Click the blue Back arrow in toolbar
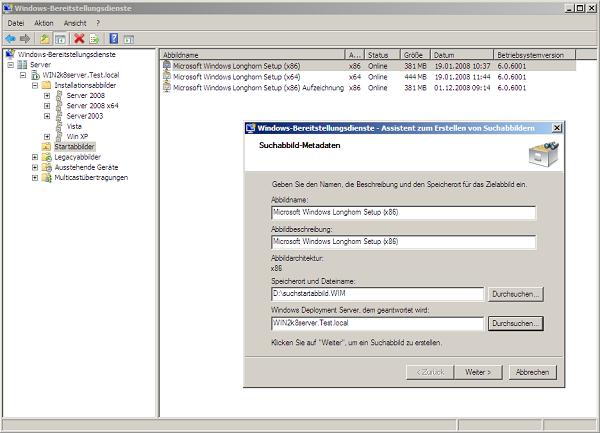 10,39
